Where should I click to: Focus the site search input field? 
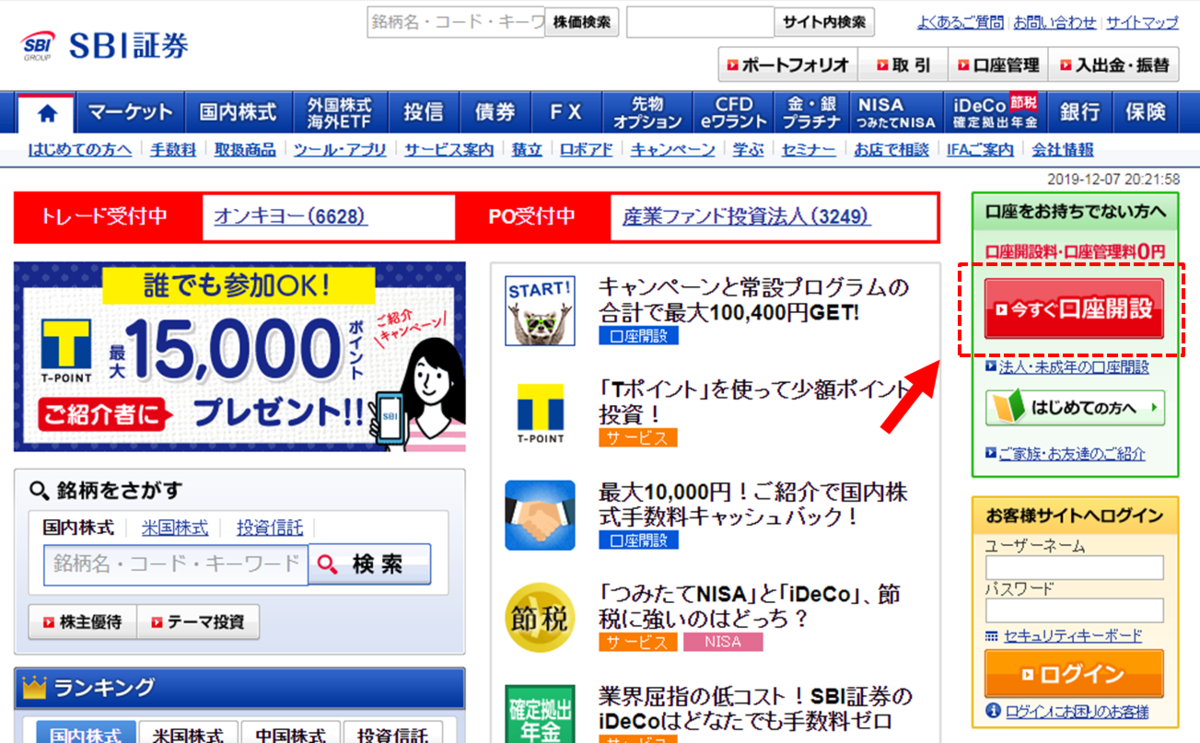pyautogui.click(x=700, y=21)
